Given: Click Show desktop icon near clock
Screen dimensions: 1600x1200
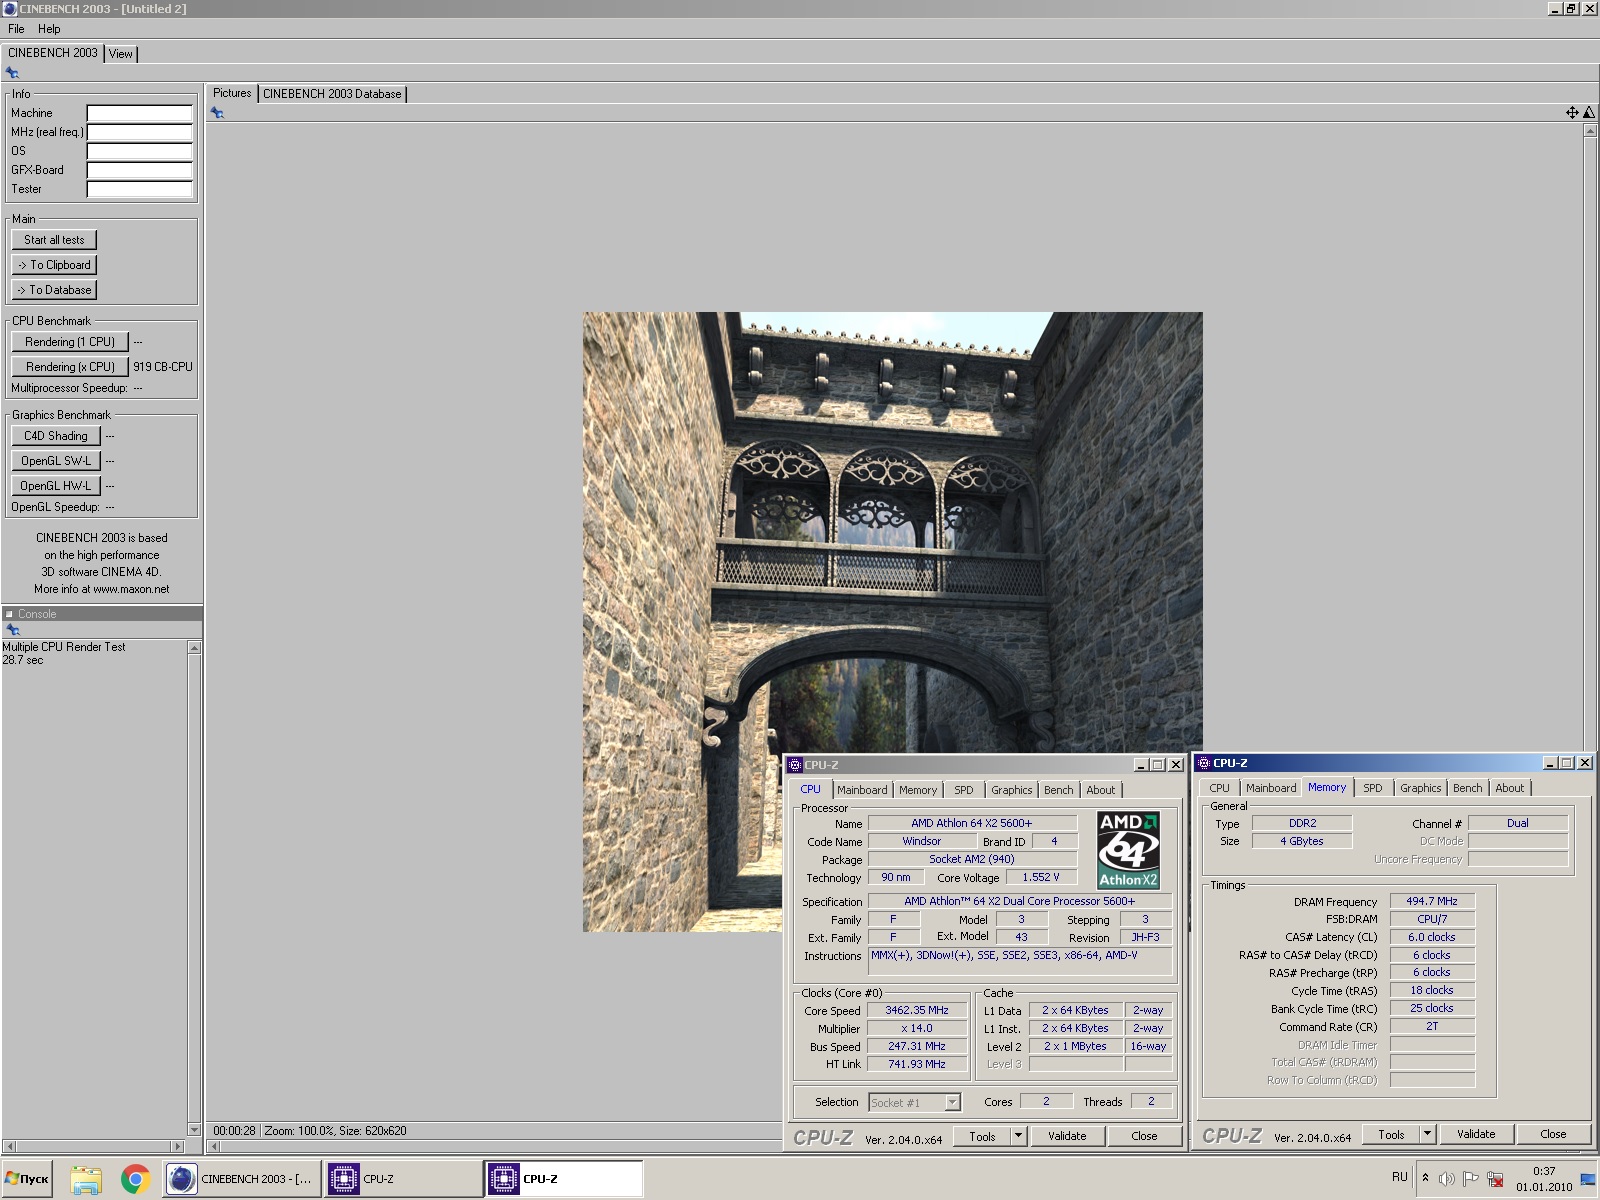Looking at the screenshot, I should [1588, 1179].
